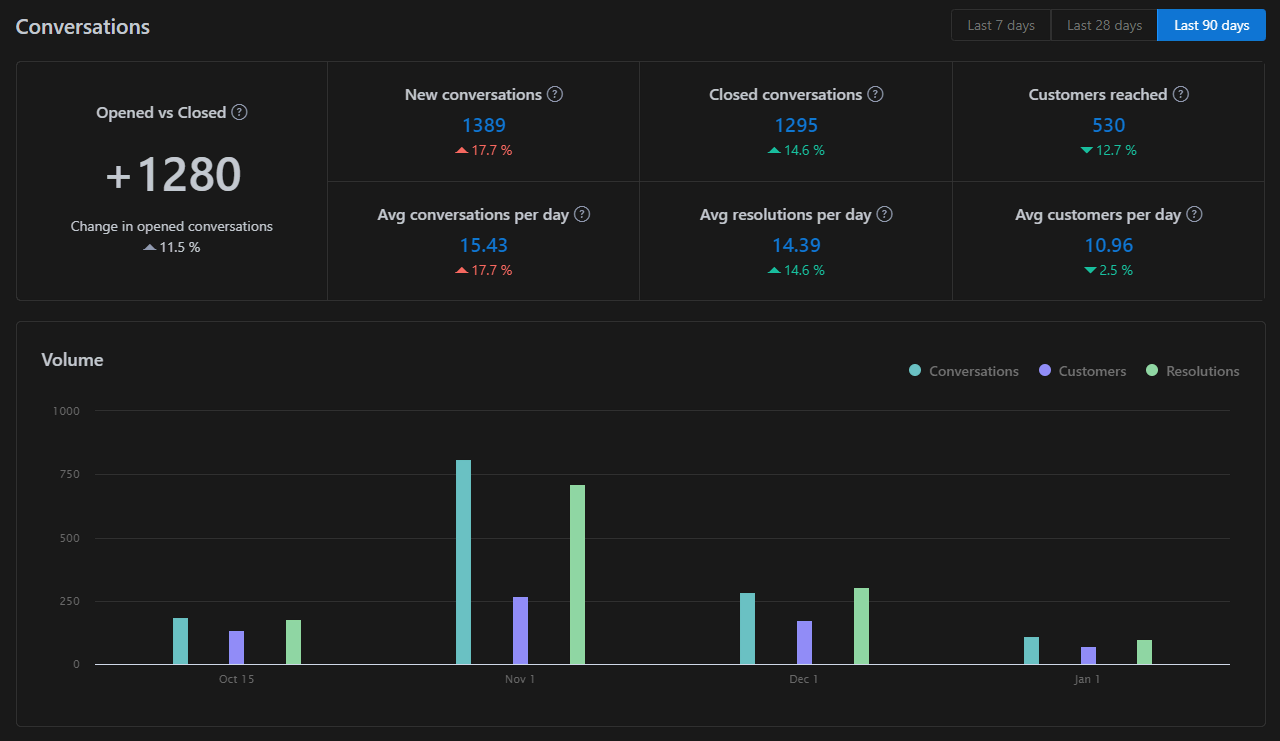Click the New conversations value 1389
This screenshot has width=1280, height=741.
484,125
